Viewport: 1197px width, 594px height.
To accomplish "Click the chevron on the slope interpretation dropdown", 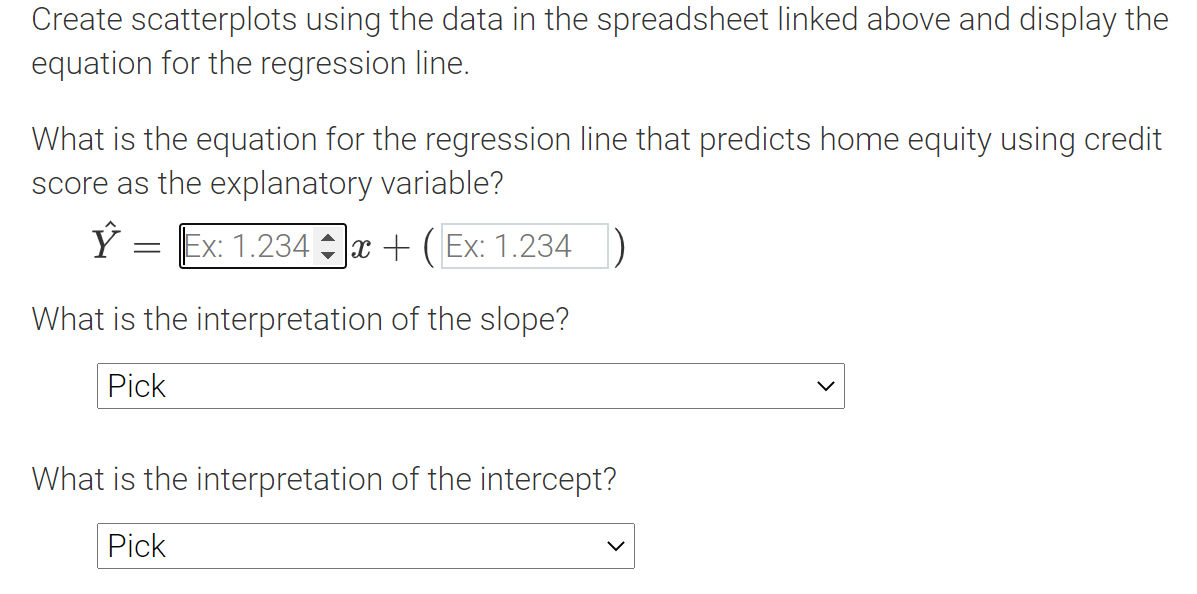I will coord(825,386).
